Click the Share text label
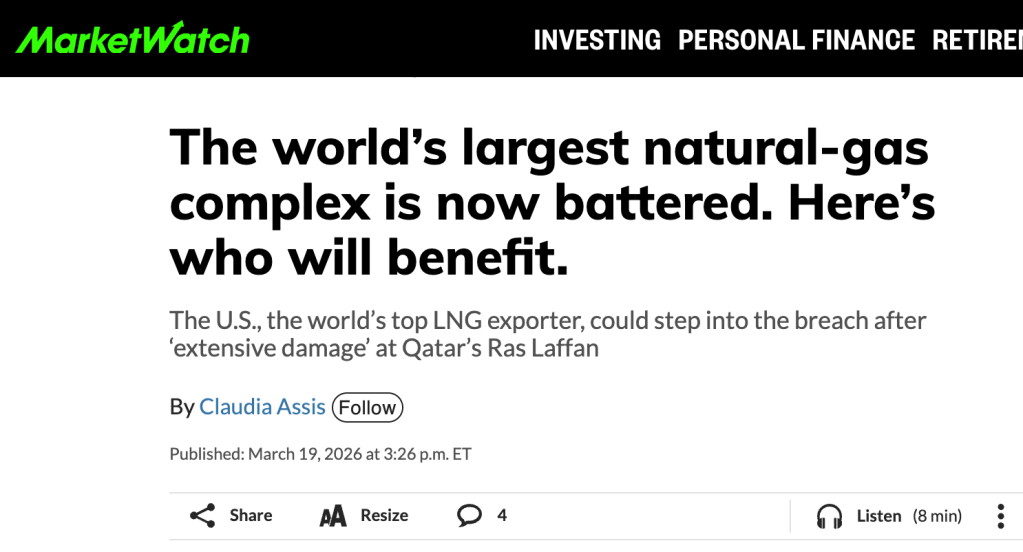This screenshot has height=552, width=1023. (250, 516)
